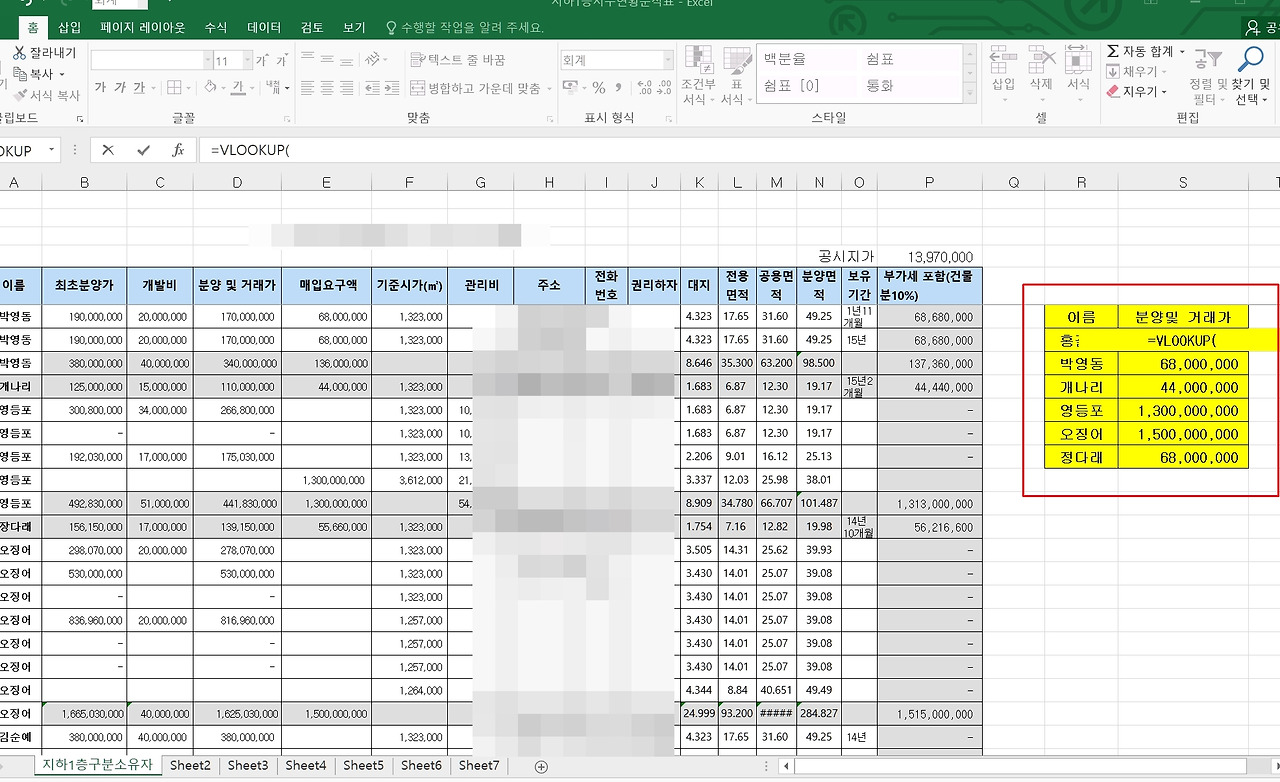Click the Cut (잘라내기) scissors button
The image size is (1280, 782).
tap(44, 53)
